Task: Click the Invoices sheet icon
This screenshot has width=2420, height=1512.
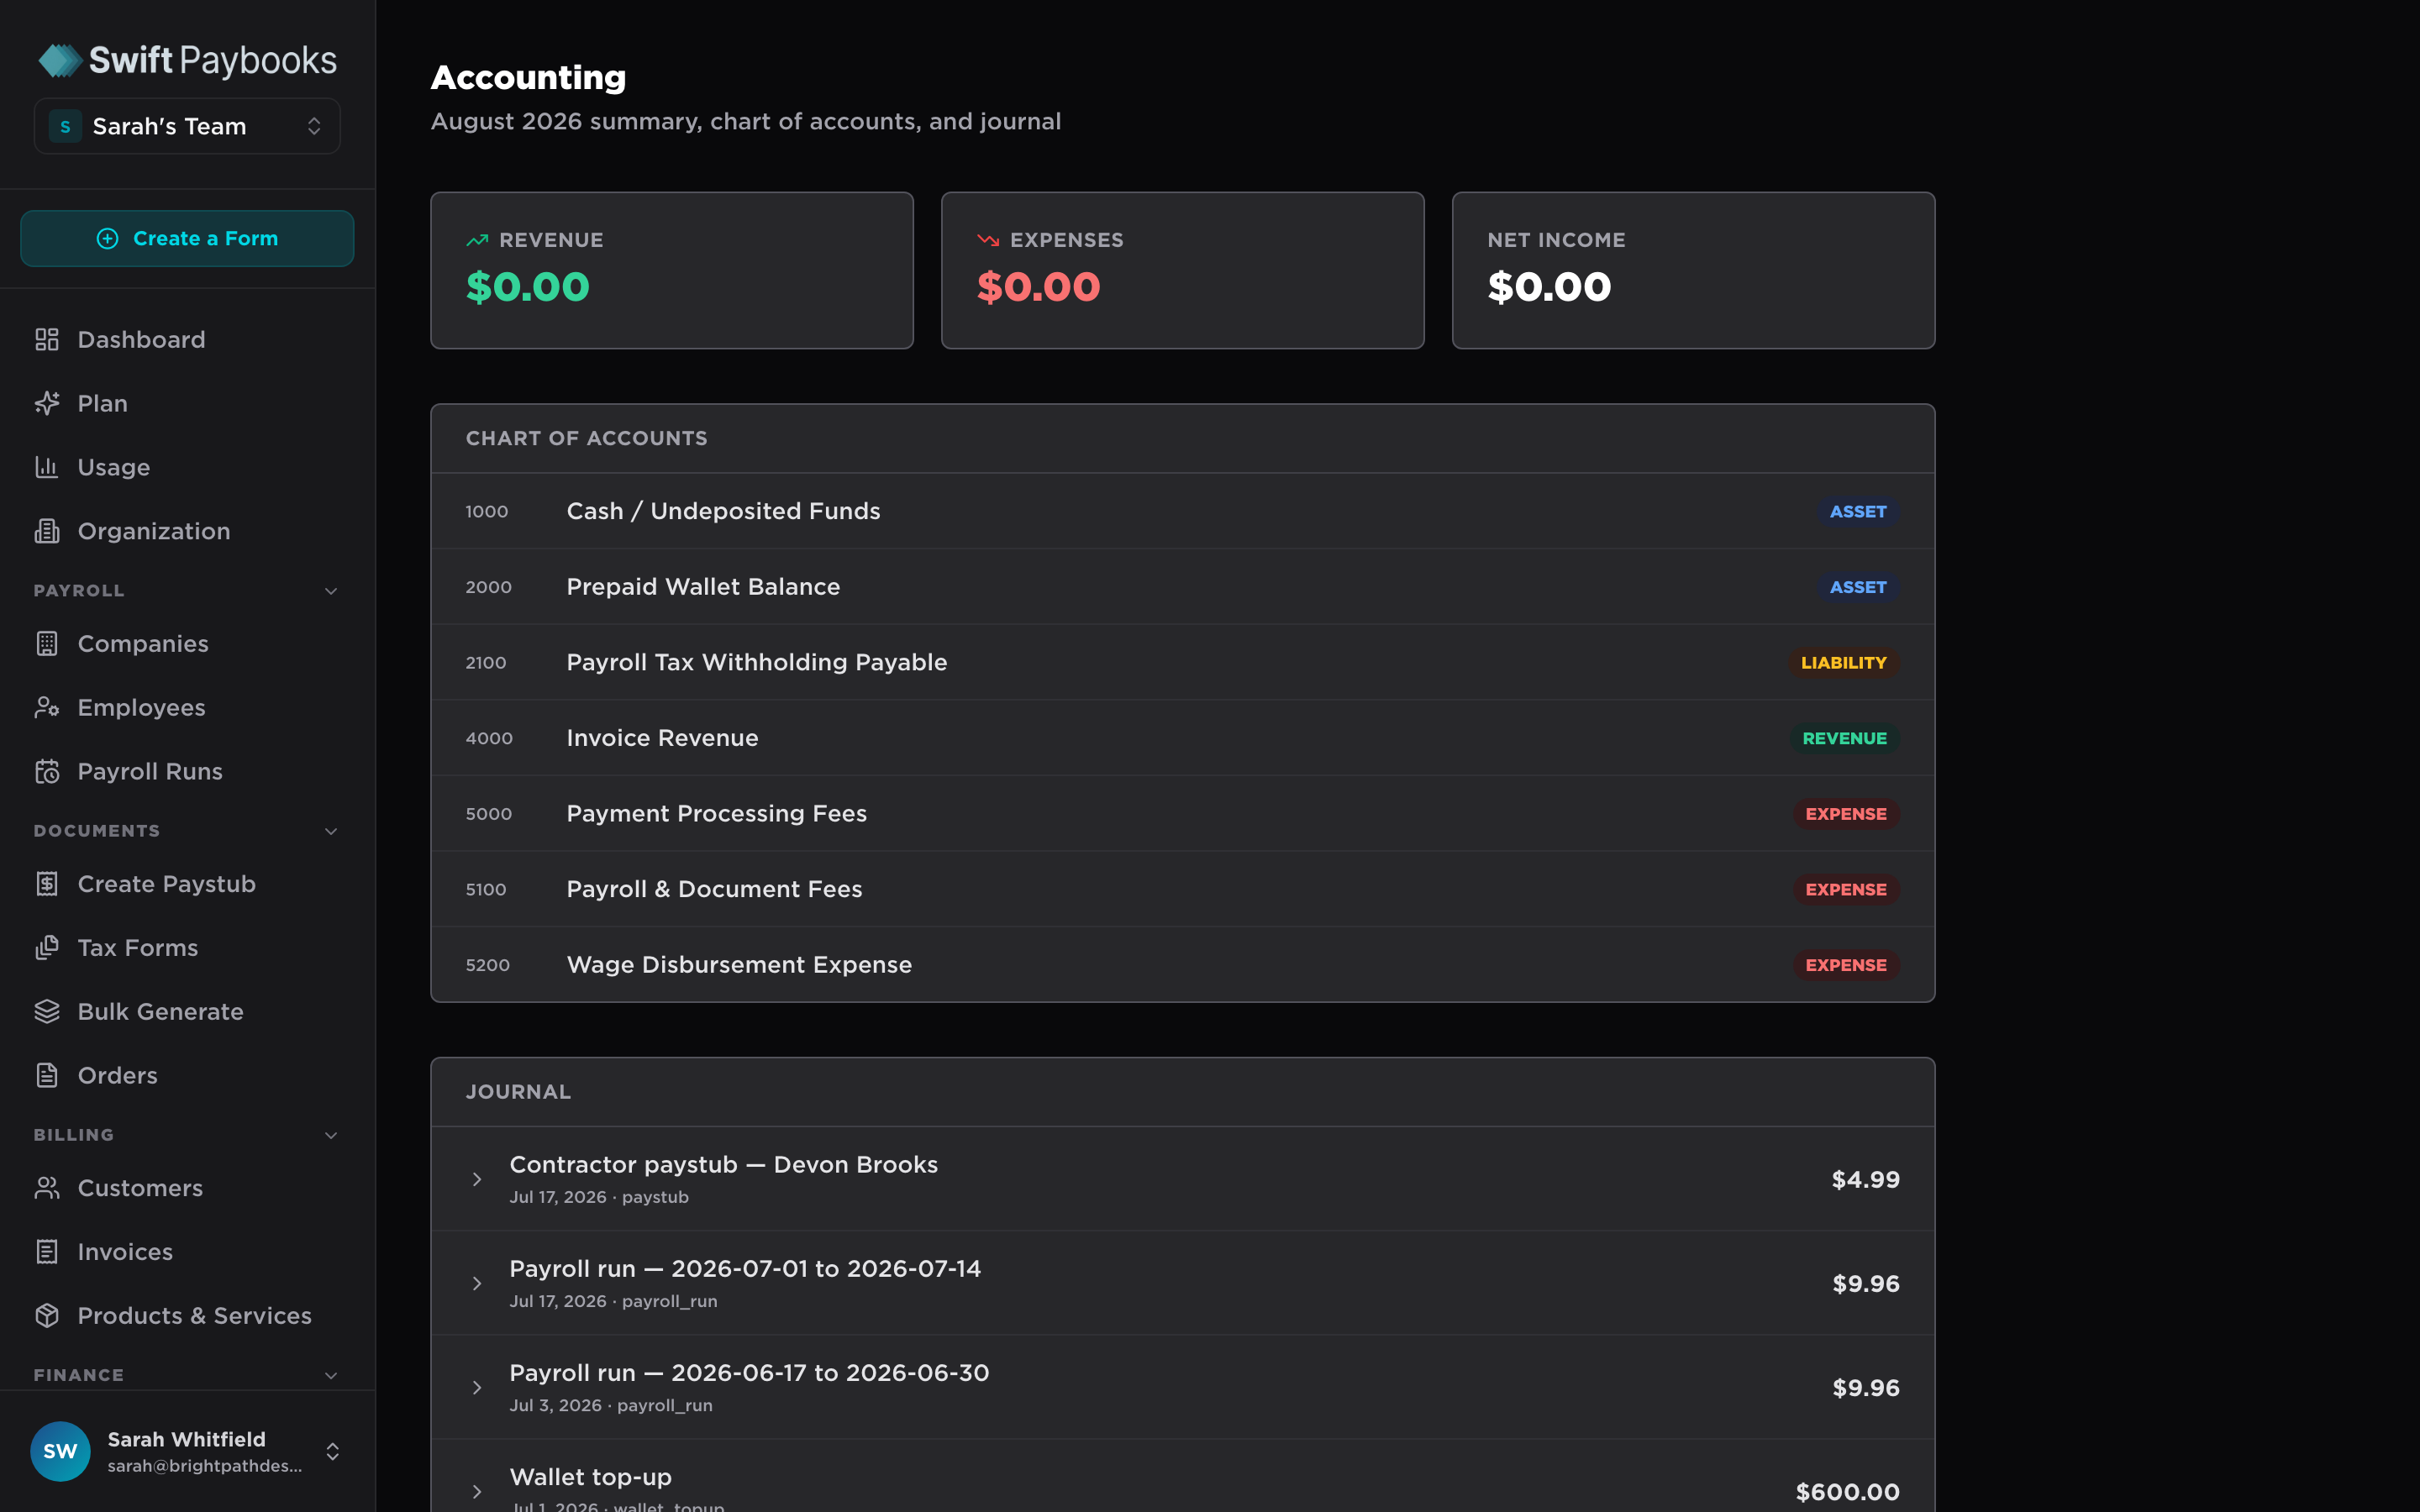Action: (47, 1252)
